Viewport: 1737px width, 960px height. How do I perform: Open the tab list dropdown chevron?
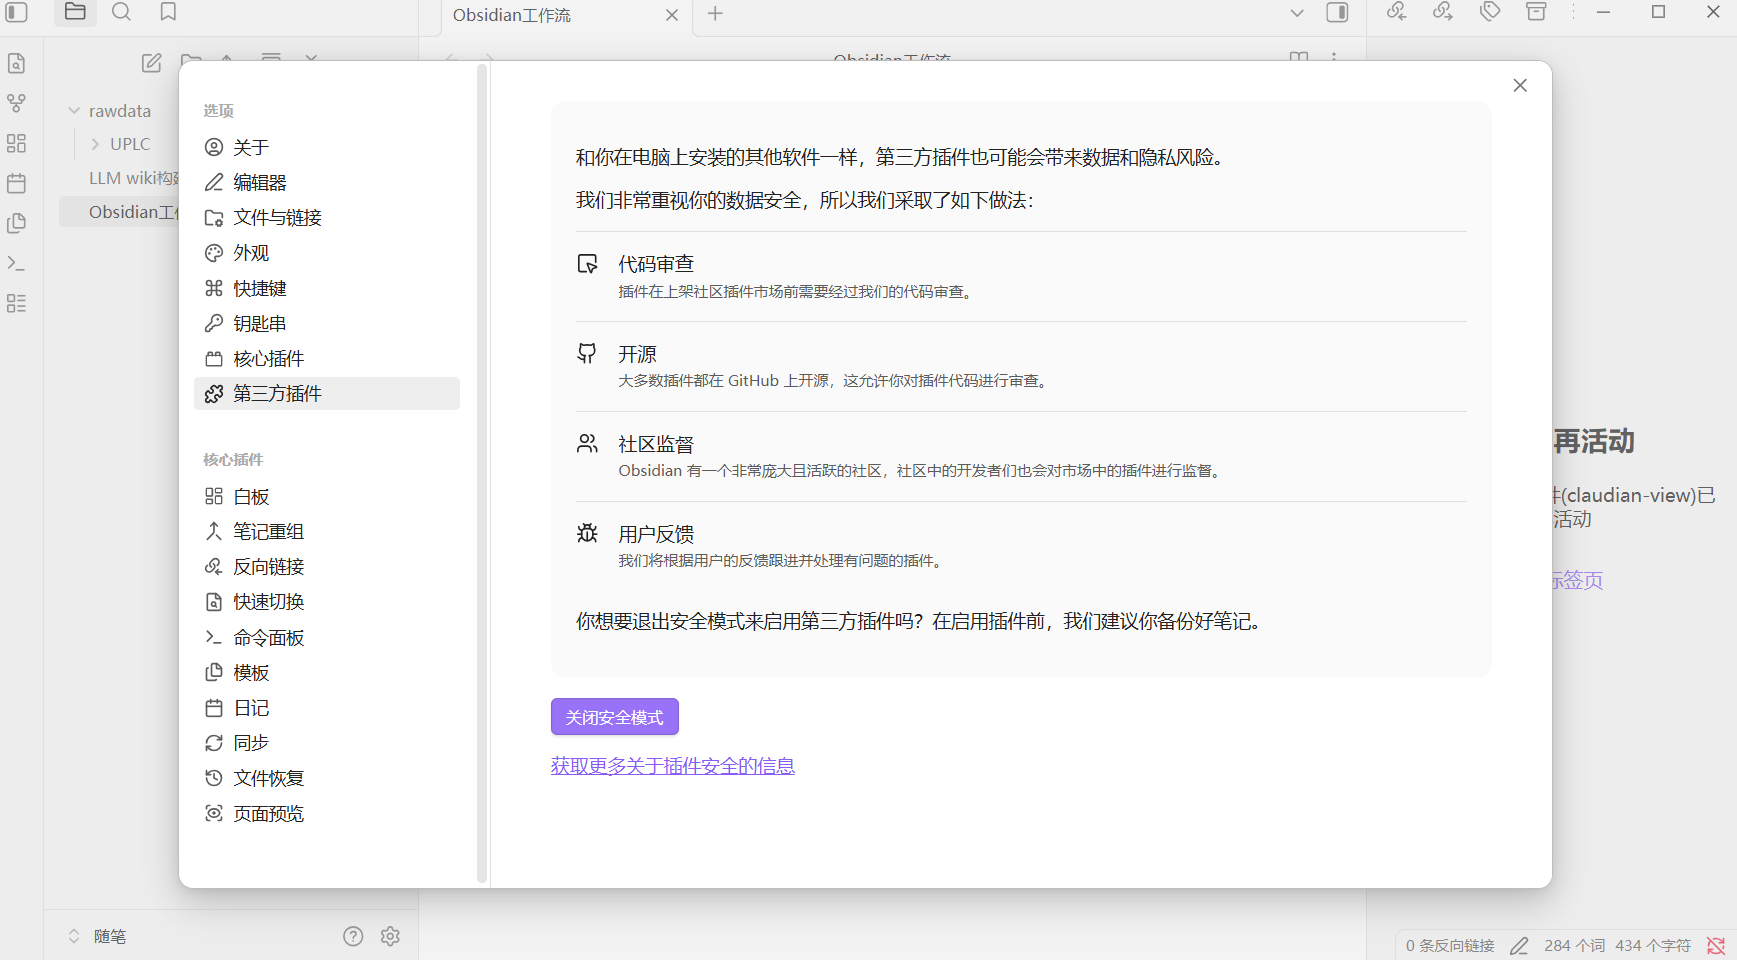(x=1297, y=13)
